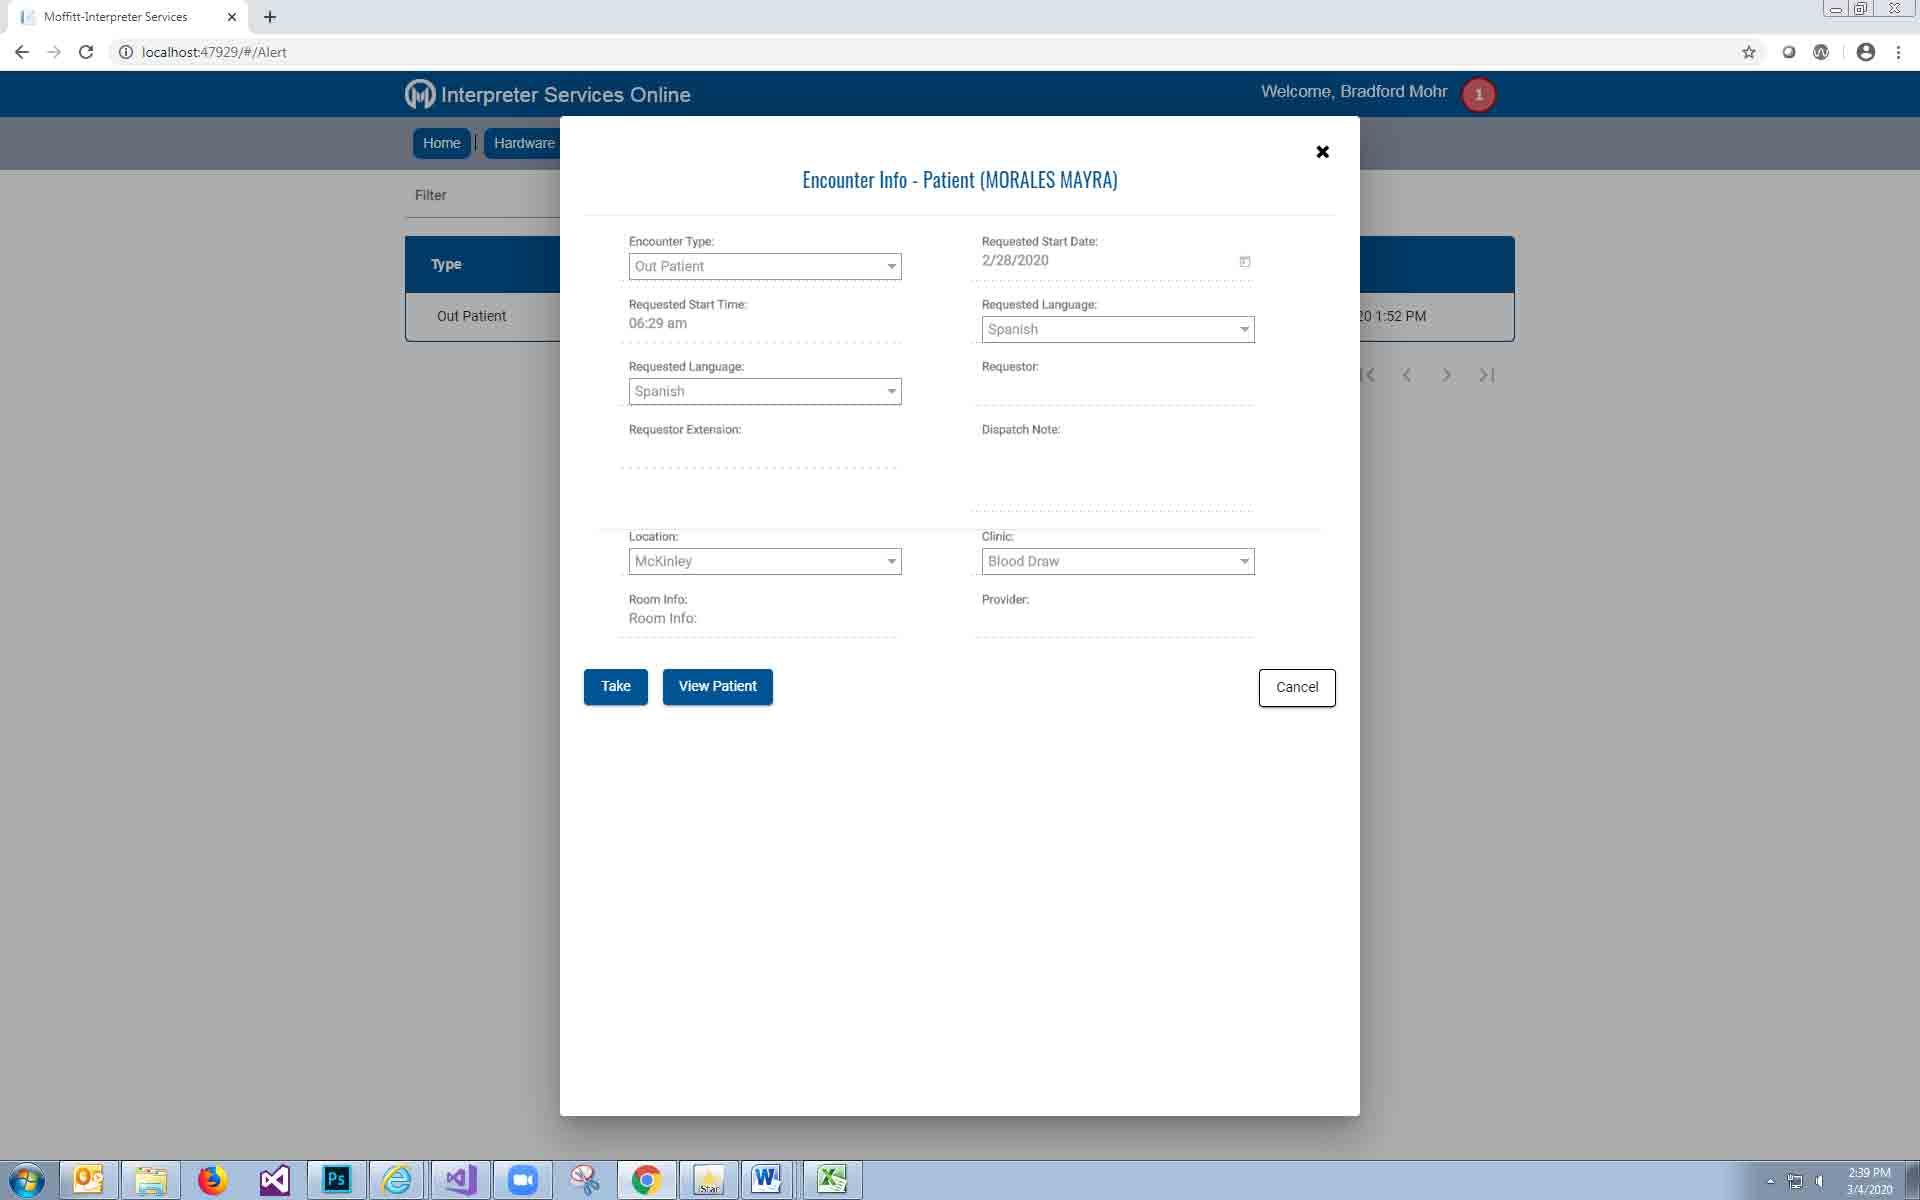Viewport: 1920px width, 1200px height.
Task: Open Zoom from the taskbar
Action: coord(522,1180)
